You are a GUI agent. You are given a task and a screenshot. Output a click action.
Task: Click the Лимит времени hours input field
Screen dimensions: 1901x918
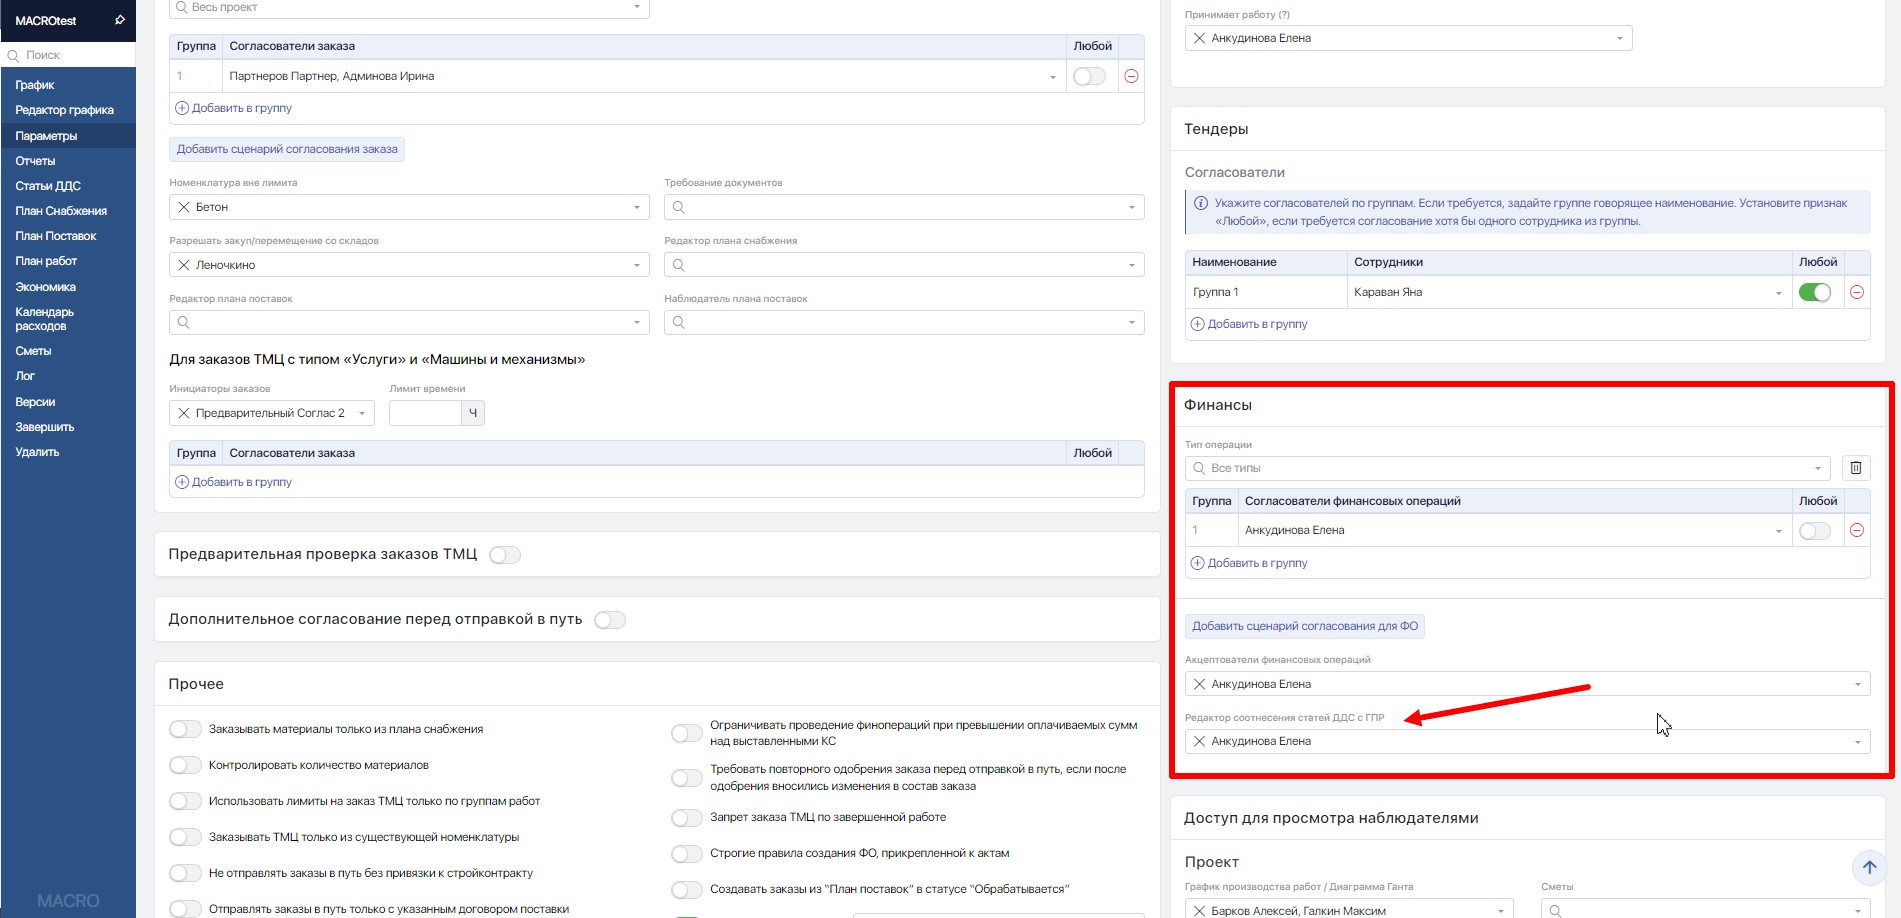[425, 413]
